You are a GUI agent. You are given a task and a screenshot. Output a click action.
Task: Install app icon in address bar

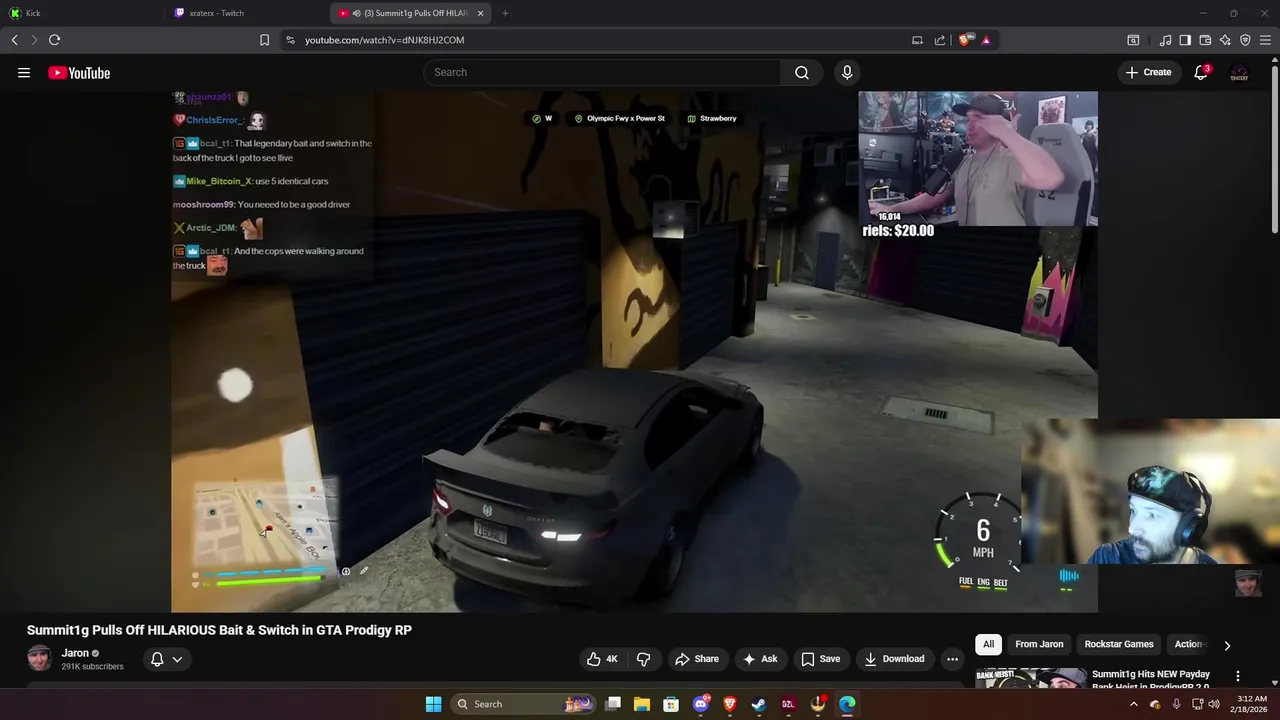coord(917,40)
